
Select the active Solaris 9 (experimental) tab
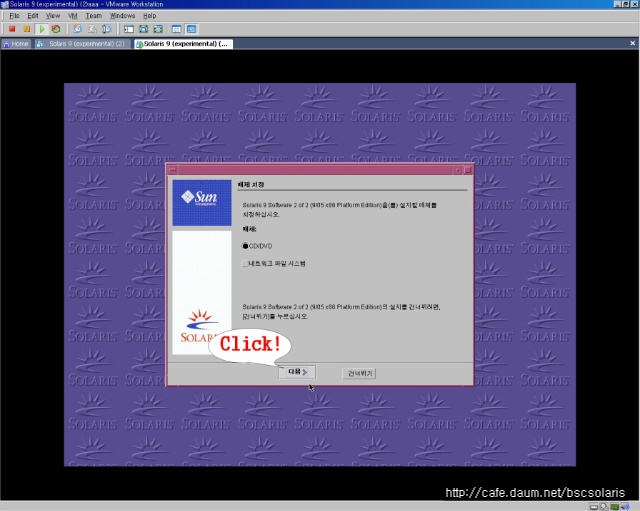click(183, 44)
